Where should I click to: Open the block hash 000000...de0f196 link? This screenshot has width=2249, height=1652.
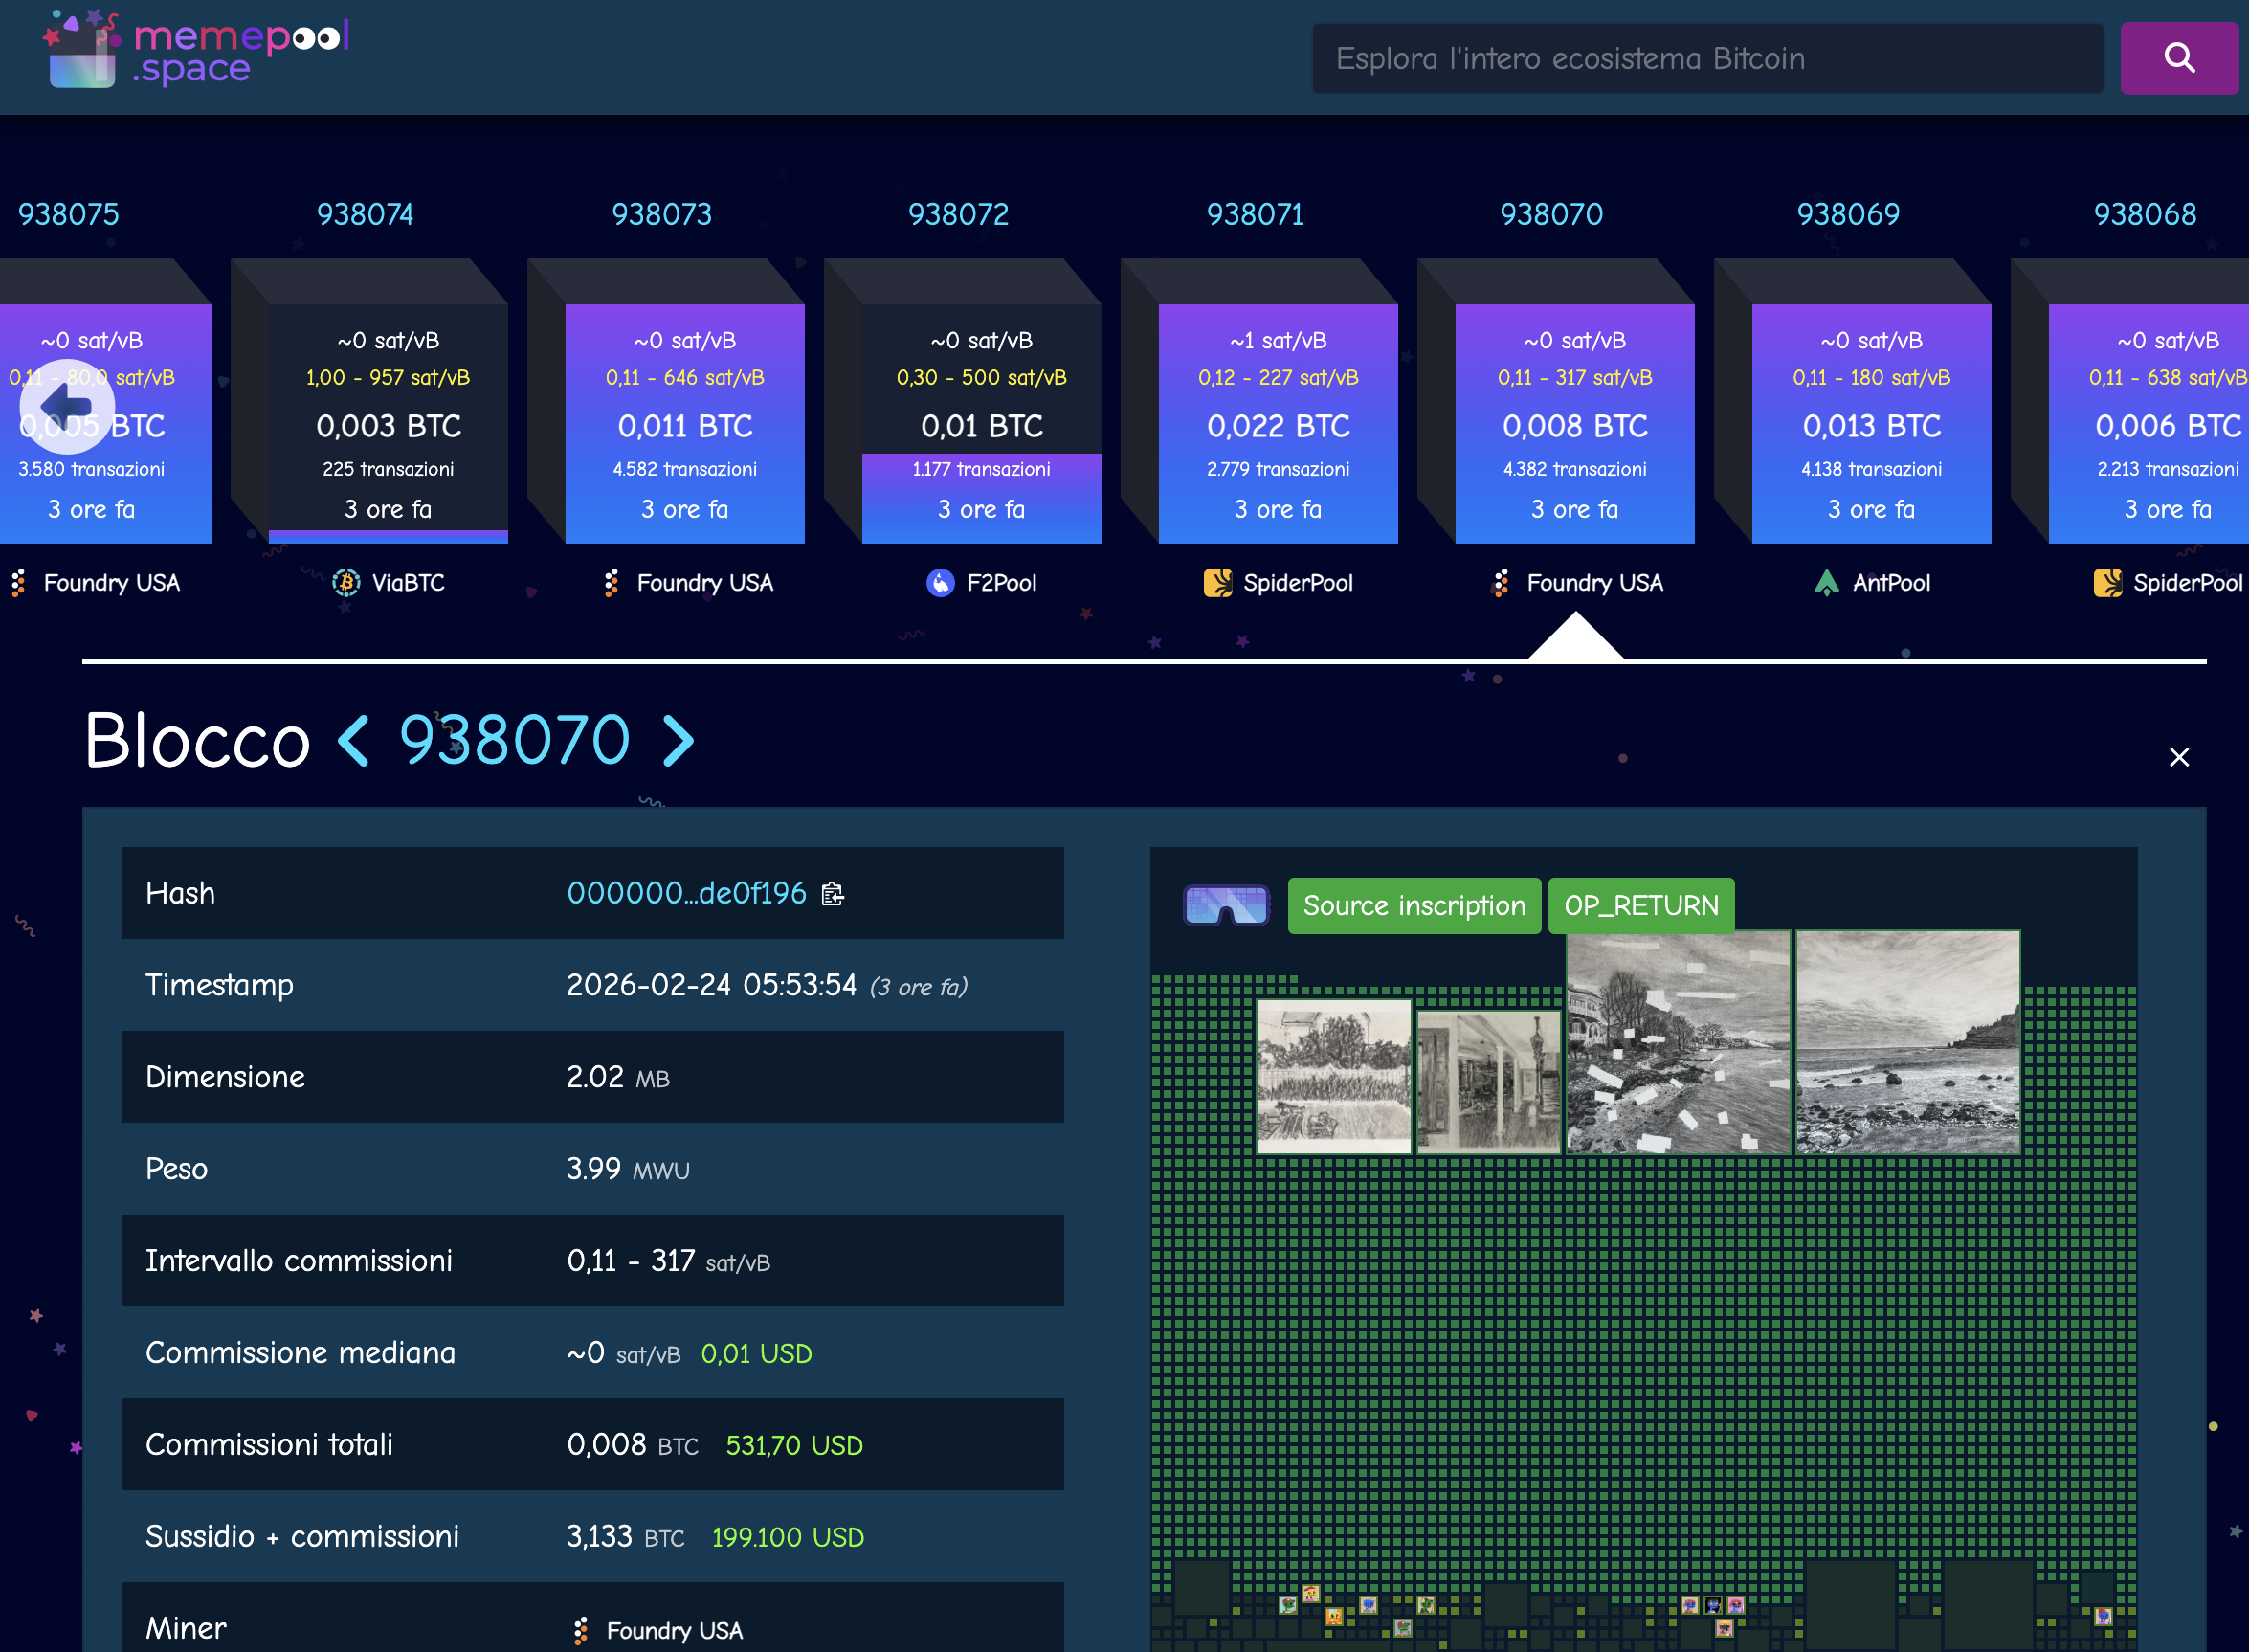[x=686, y=894]
